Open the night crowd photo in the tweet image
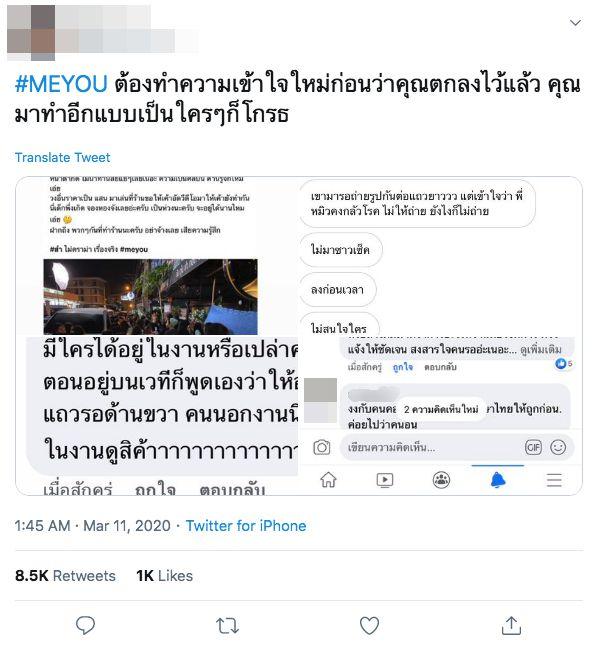The height and width of the screenshot is (649, 598). [150, 297]
